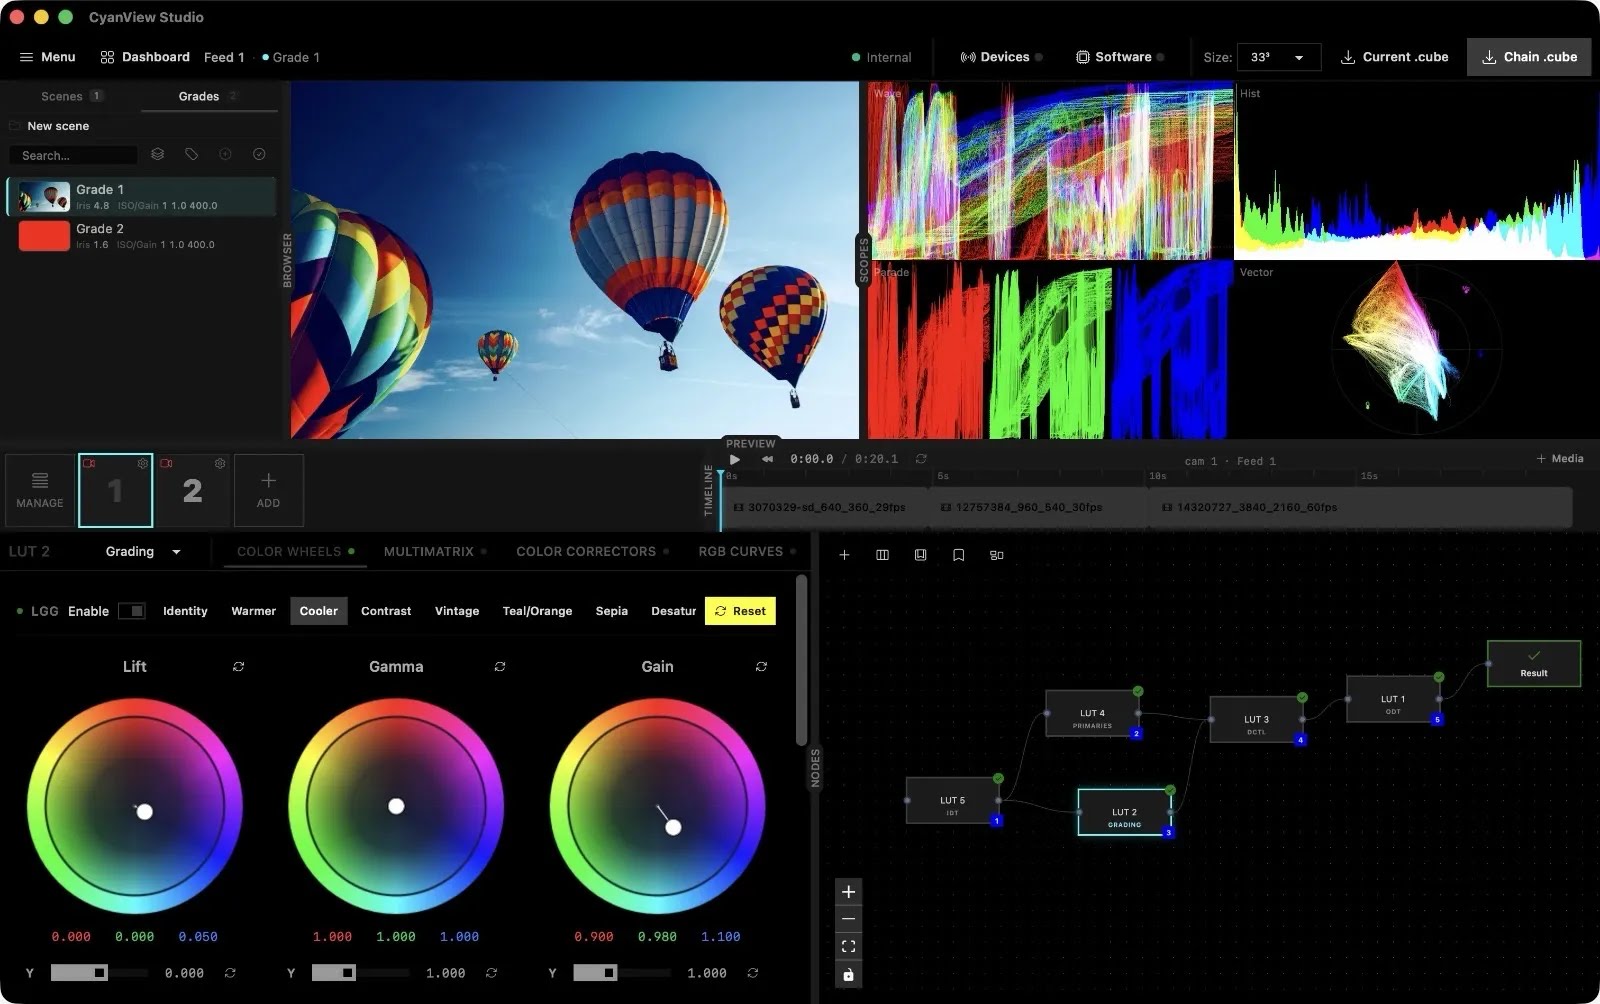Apply the Warmer preset
Screen dimensions: 1600x1004
point(253,611)
